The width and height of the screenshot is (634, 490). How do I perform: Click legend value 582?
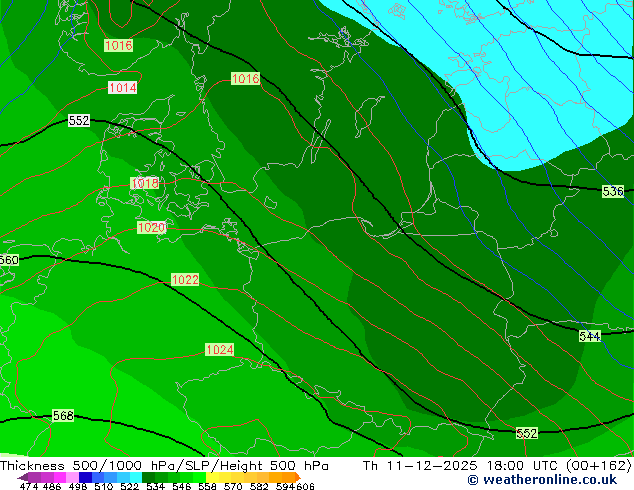pyautogui.click(x=259, y=486)
